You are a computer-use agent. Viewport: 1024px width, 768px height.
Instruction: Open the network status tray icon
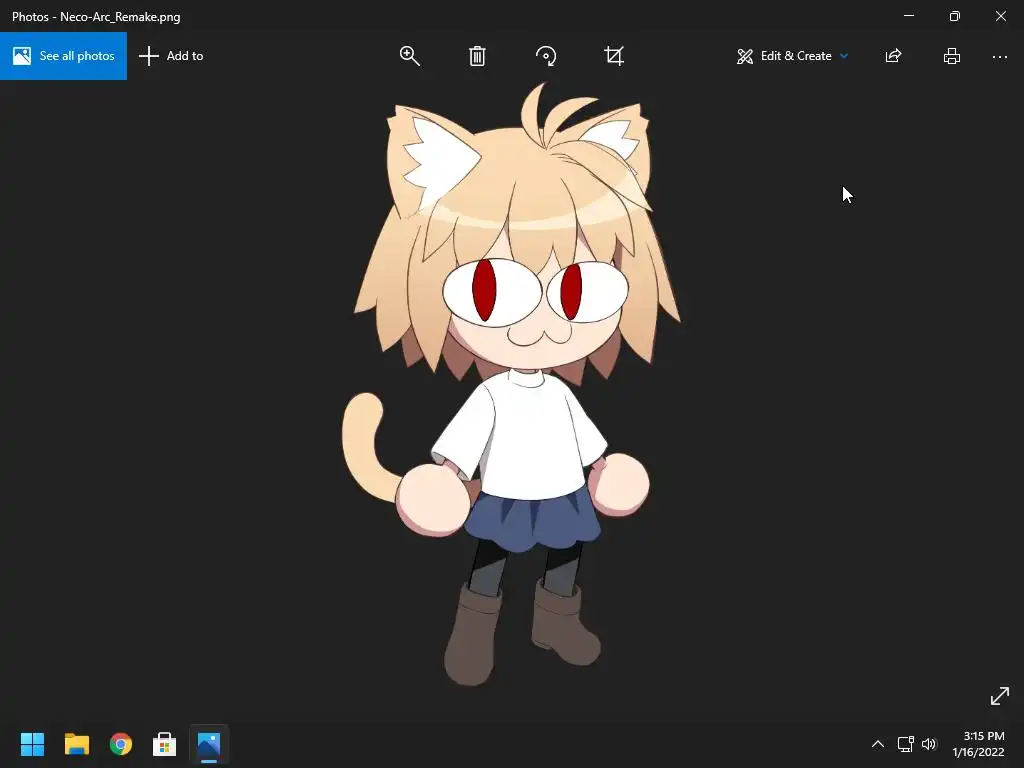(905, 744)
